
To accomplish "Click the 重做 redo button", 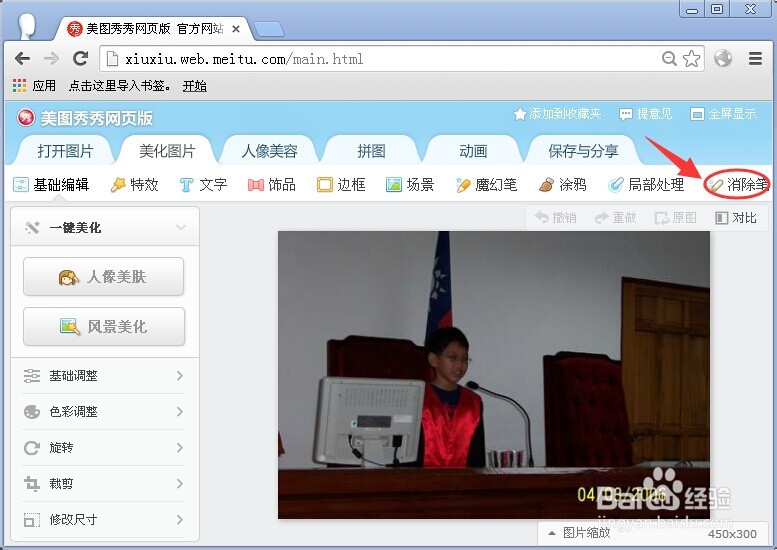I will click(615, 218).
